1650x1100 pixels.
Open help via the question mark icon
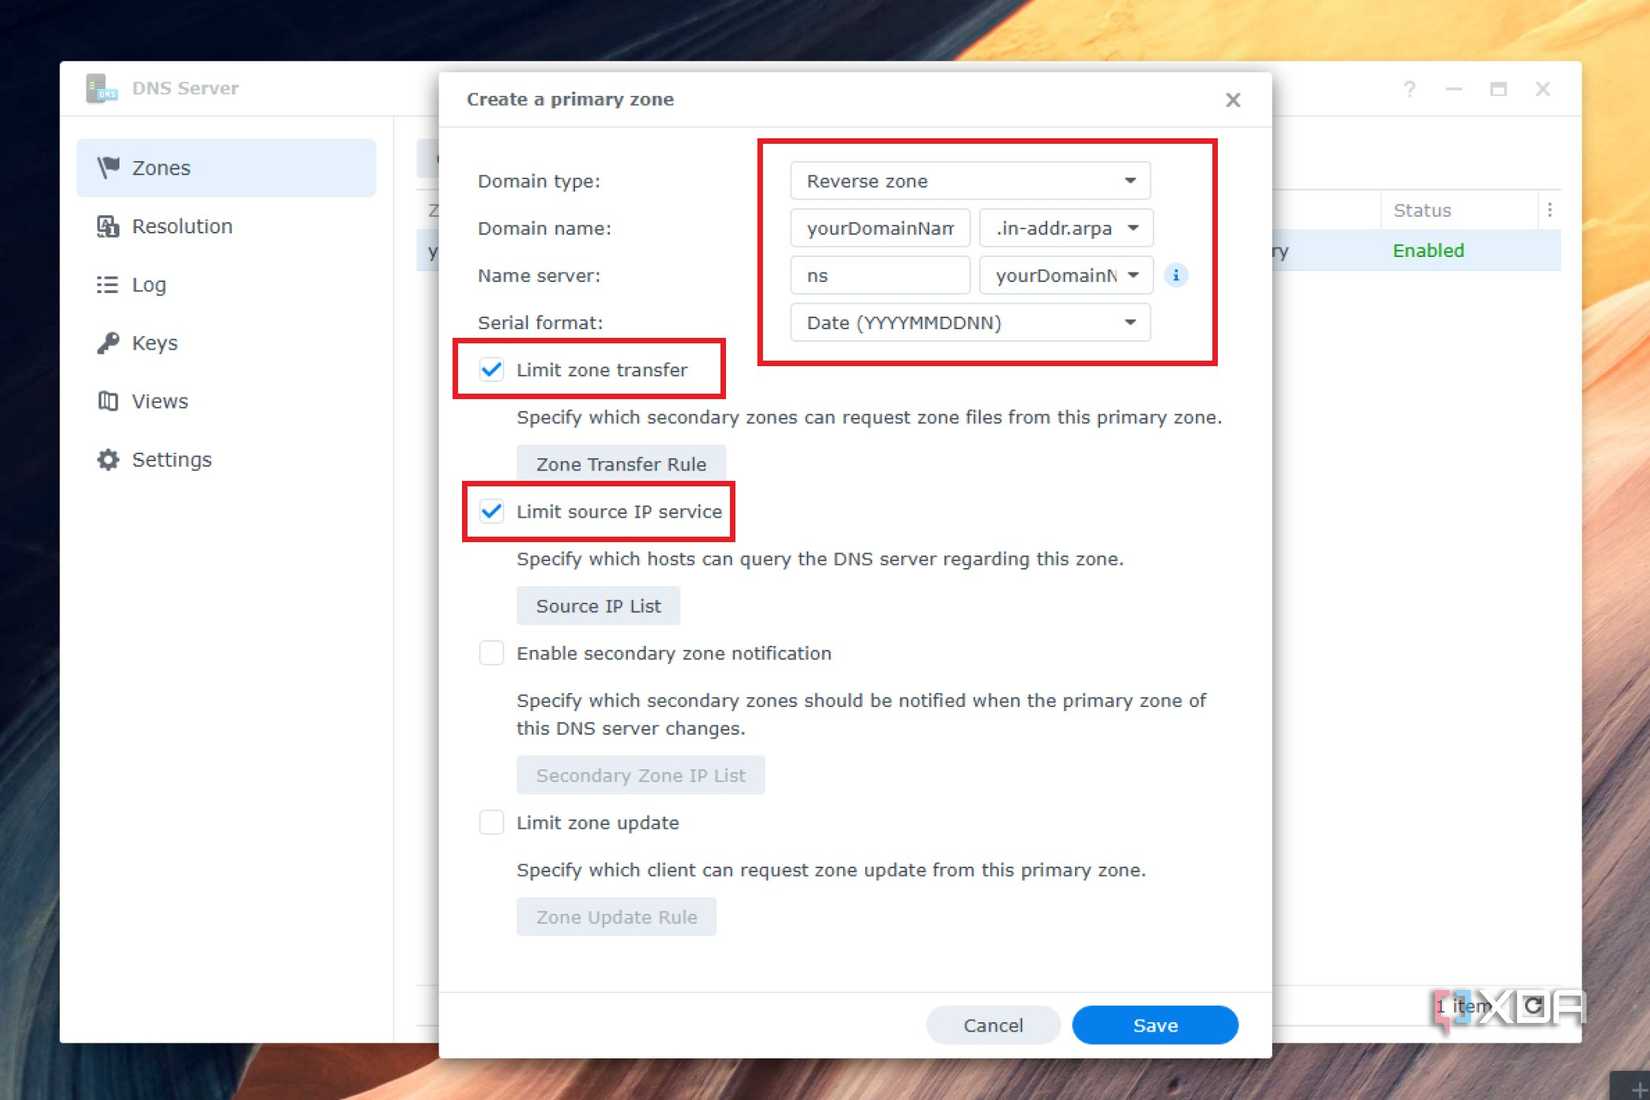(x=1409, y=89)
